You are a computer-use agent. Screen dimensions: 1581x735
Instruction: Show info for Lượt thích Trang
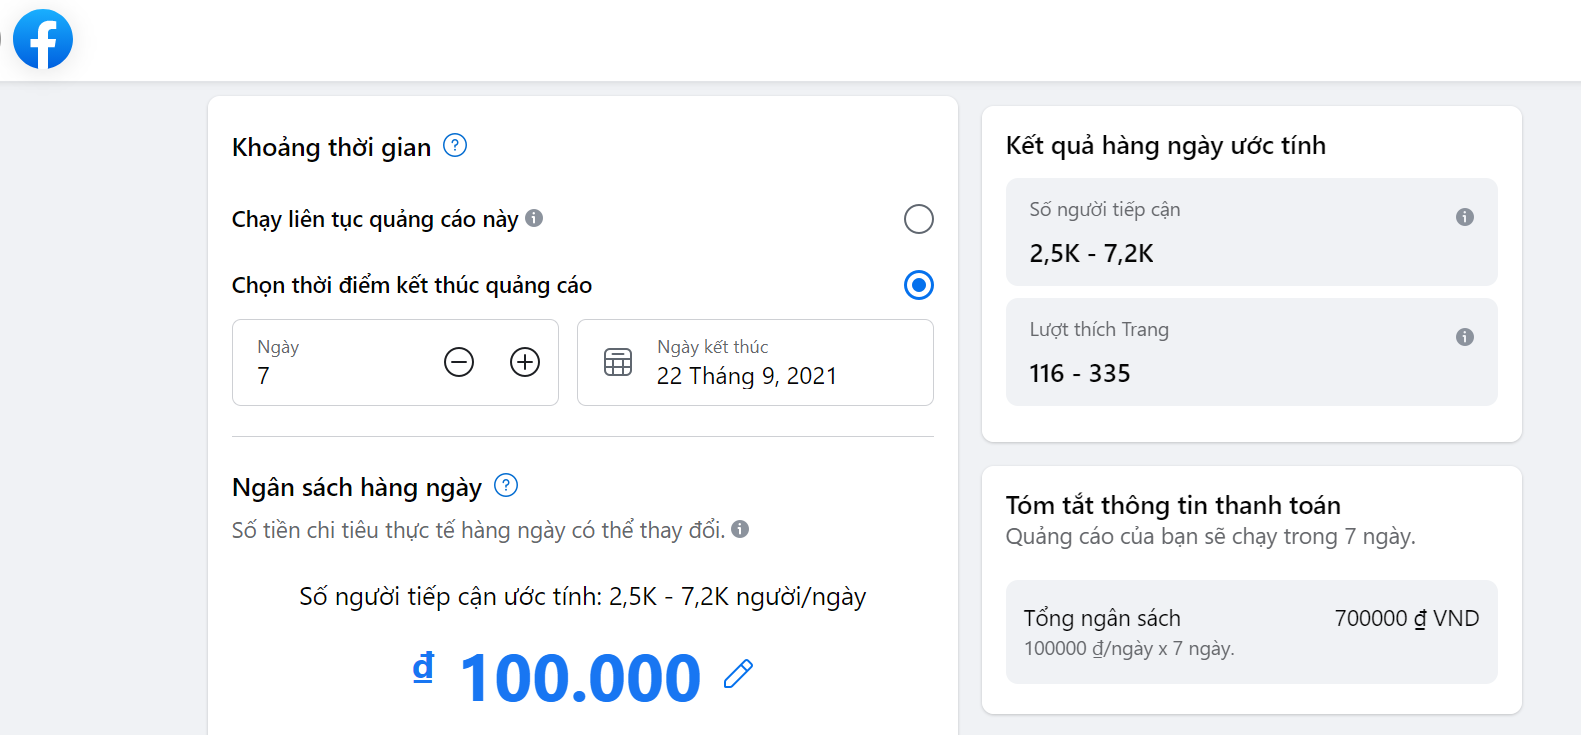click(x=1465, y=337)
